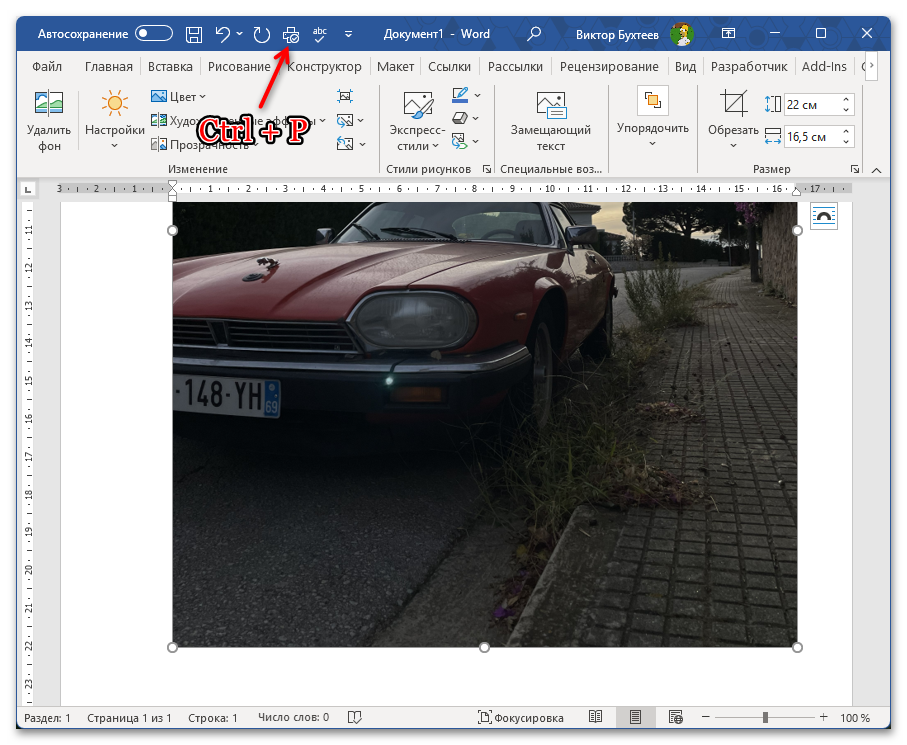Click the Alt Text (Замещающий текст) icon
This screenshot has height=745, width=907.
click(x=551, y=121)
